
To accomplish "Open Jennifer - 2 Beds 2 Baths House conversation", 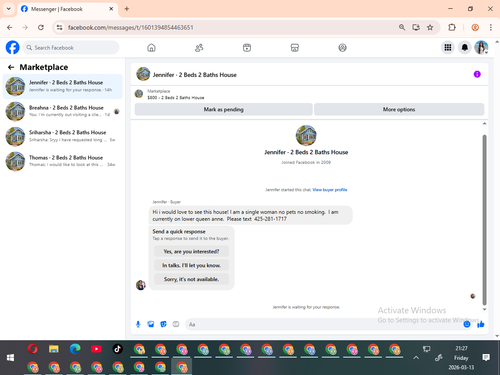I will coord(63,86).
